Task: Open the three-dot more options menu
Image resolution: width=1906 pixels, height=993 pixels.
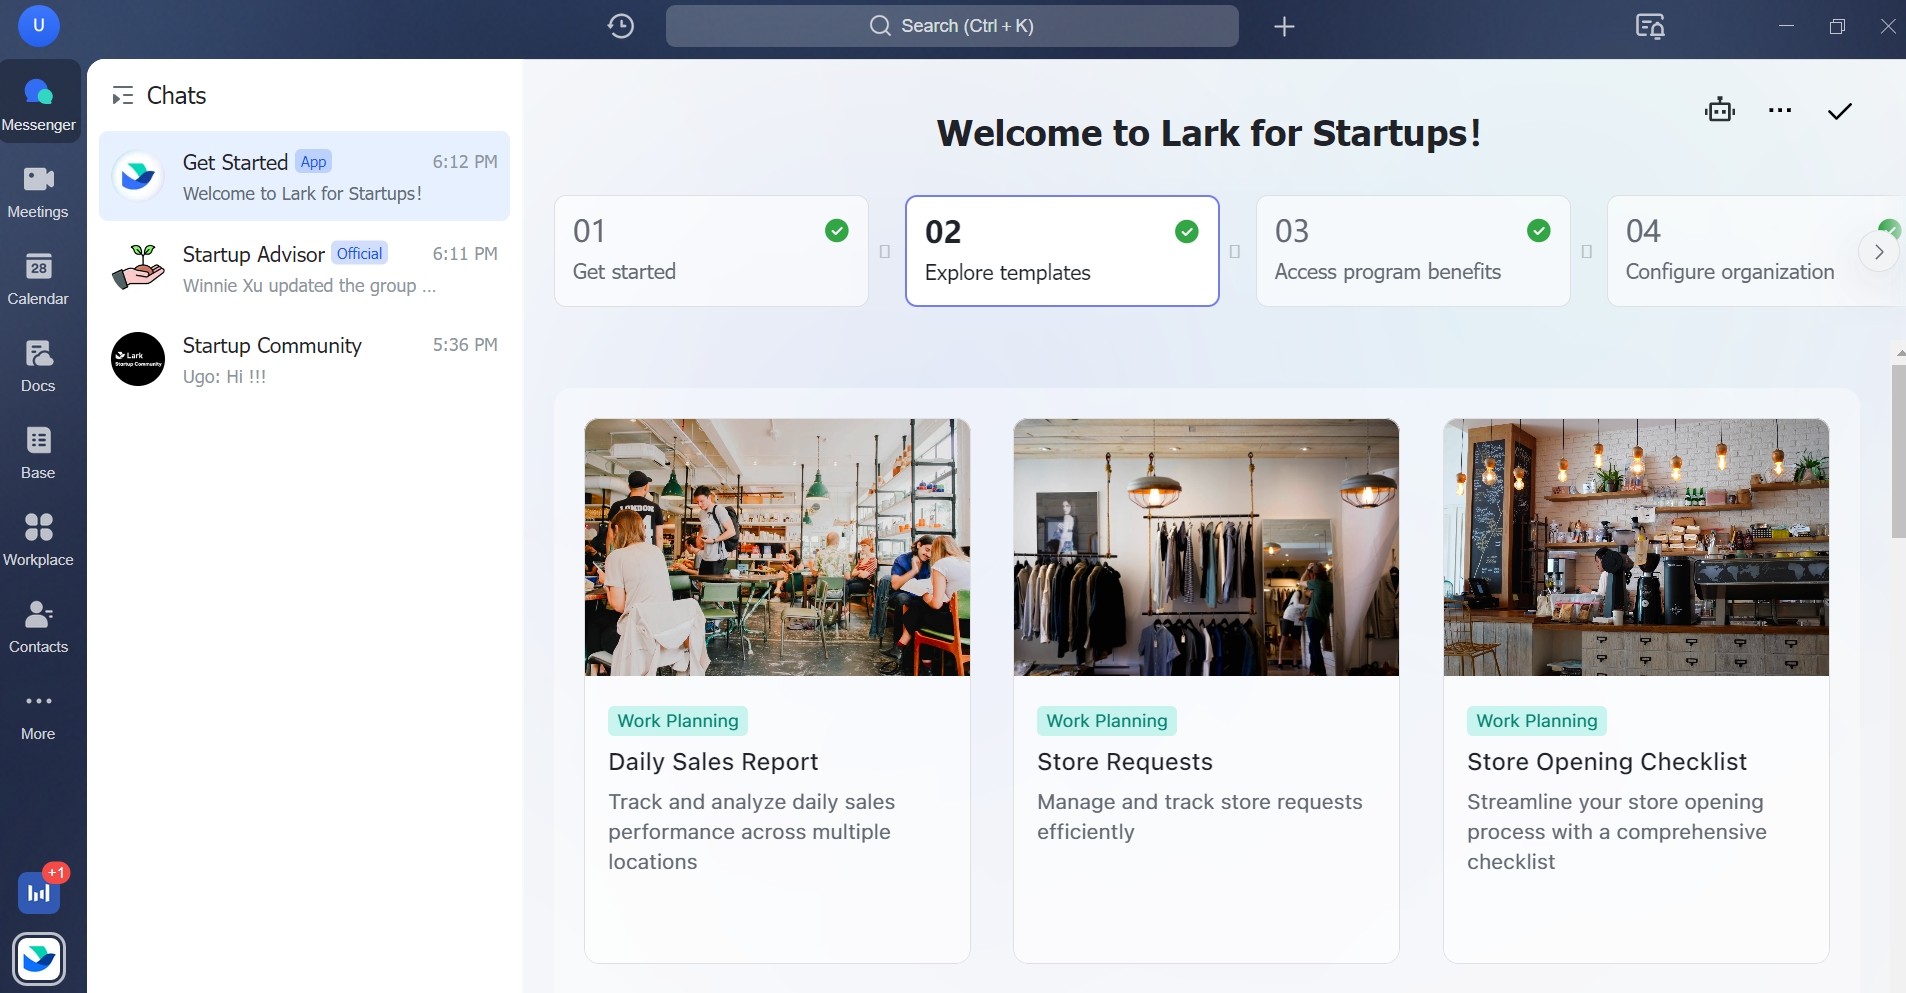Action: [1780, 110]
